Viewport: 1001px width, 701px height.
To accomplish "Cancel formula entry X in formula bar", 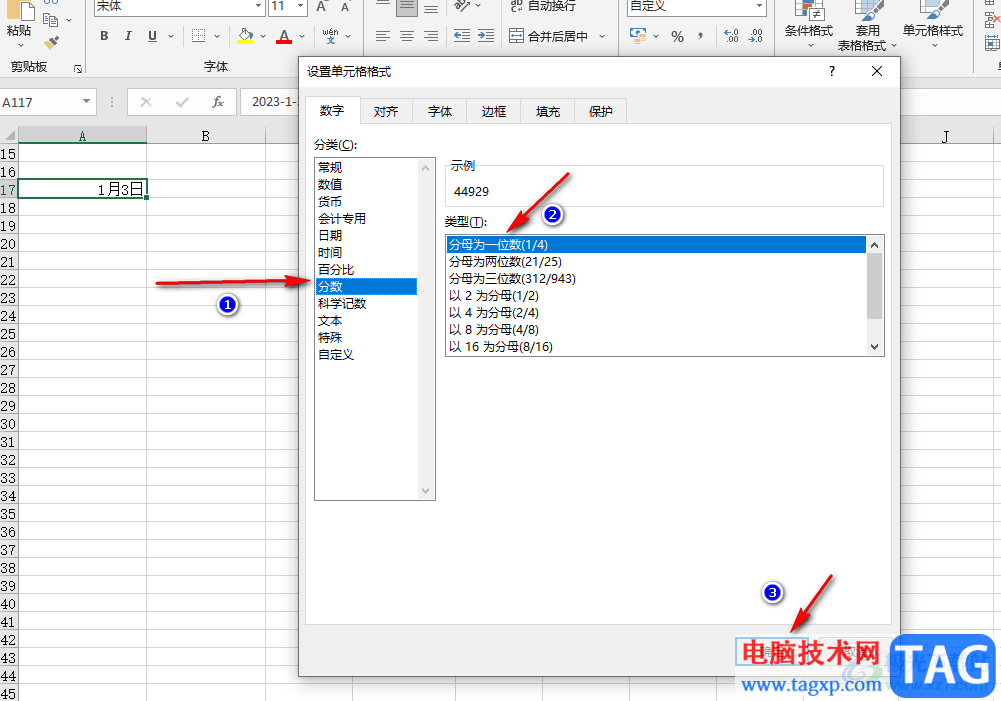I will (x=146, y=102).
